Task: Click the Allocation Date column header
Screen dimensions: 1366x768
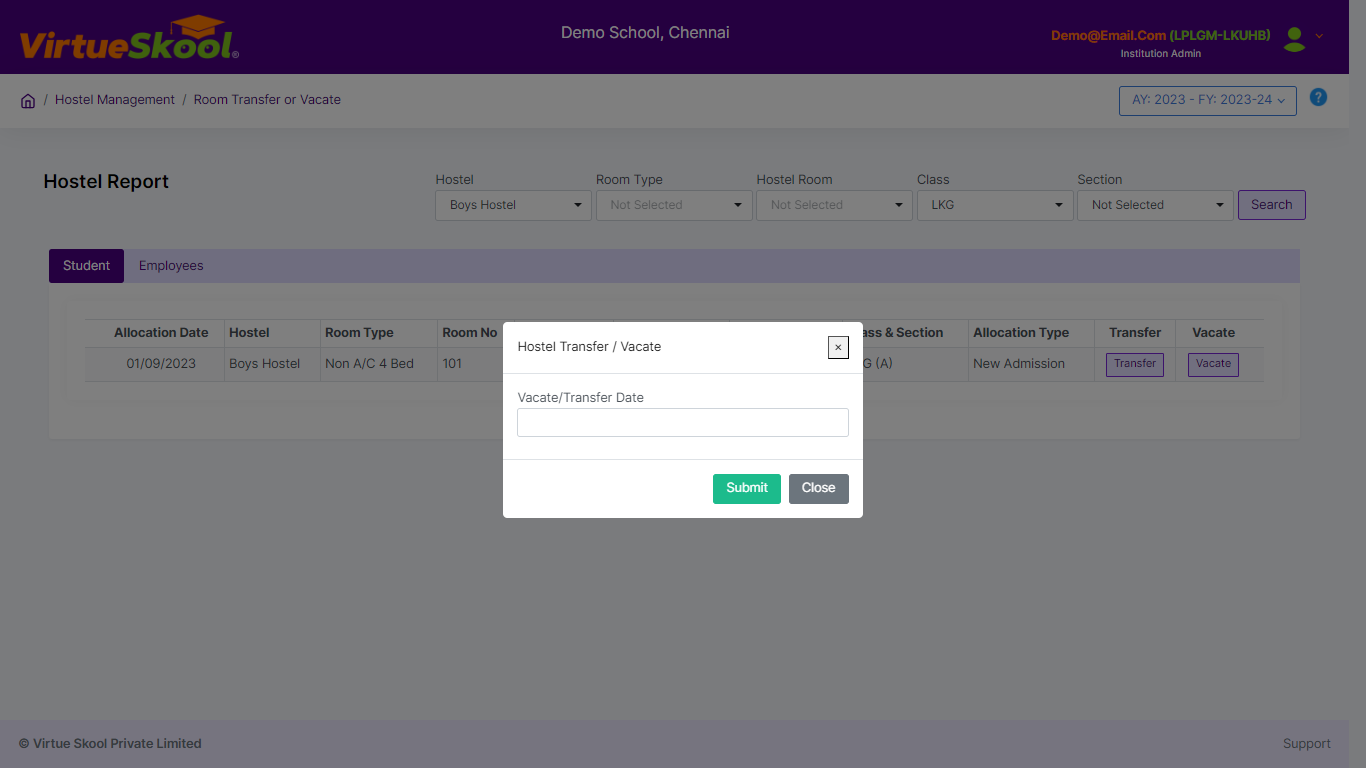Action: (x=161, y=333)
